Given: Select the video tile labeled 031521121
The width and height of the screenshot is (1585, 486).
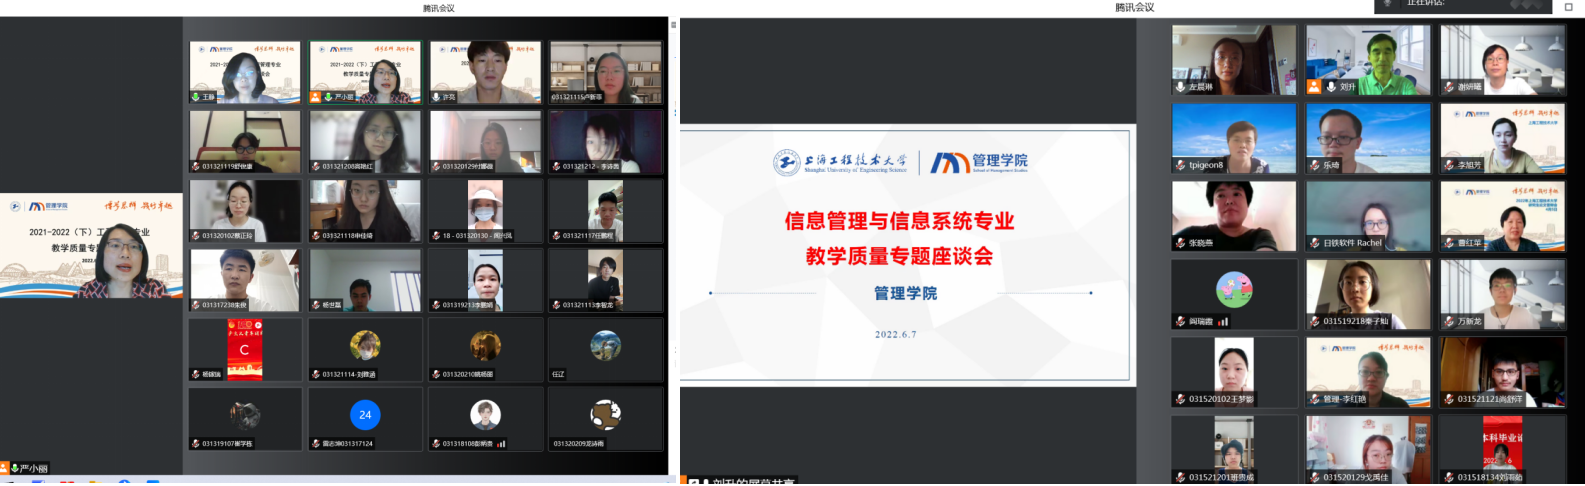Looking at the screenshot, I should (1502, 372).
